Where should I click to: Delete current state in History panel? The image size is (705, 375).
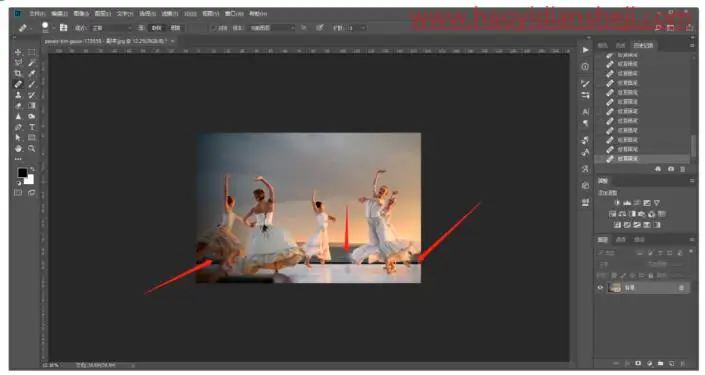coord(683,169)
